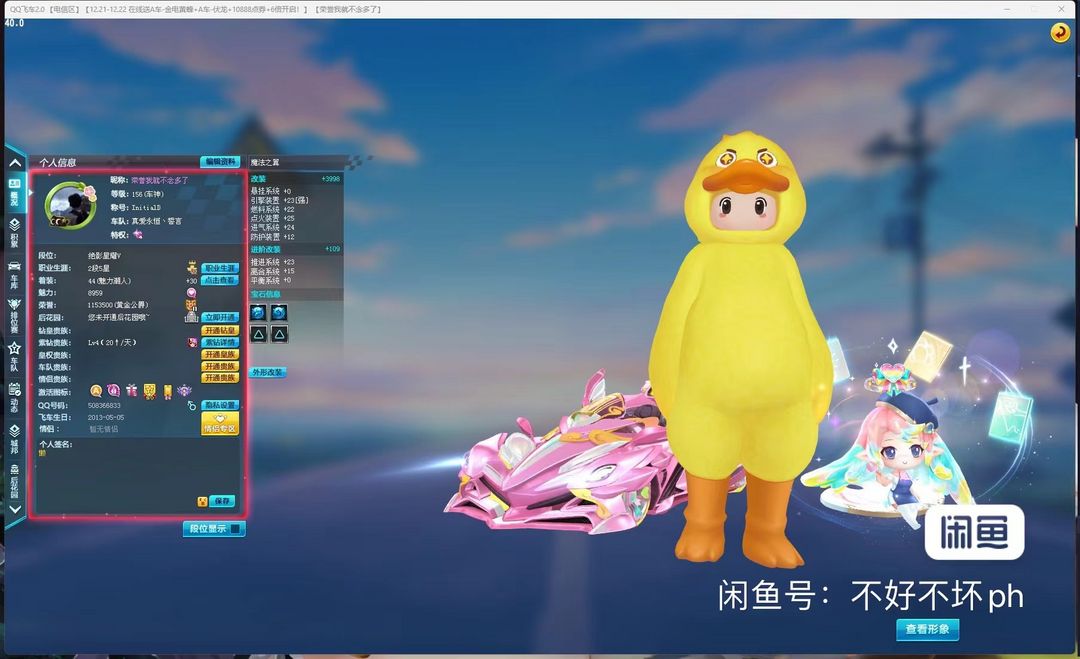Click the 魔法之翼 car name header
The width and height of the screenshot is (1080, 659).
click(x=265, y=163)
